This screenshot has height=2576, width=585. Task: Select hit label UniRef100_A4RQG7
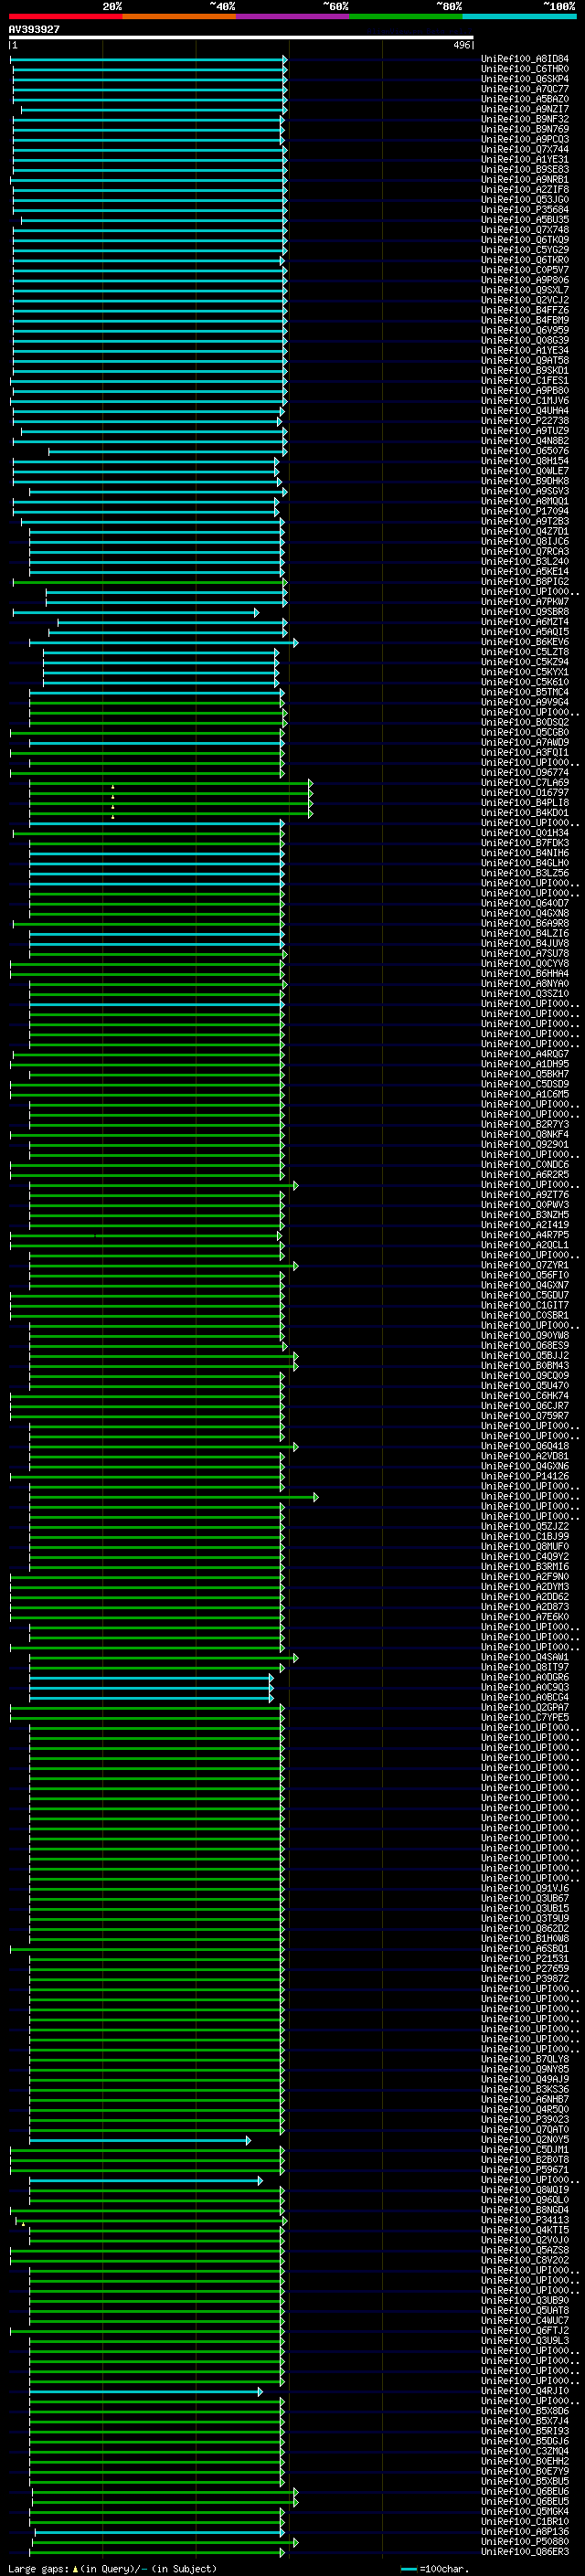point(525,1054)
